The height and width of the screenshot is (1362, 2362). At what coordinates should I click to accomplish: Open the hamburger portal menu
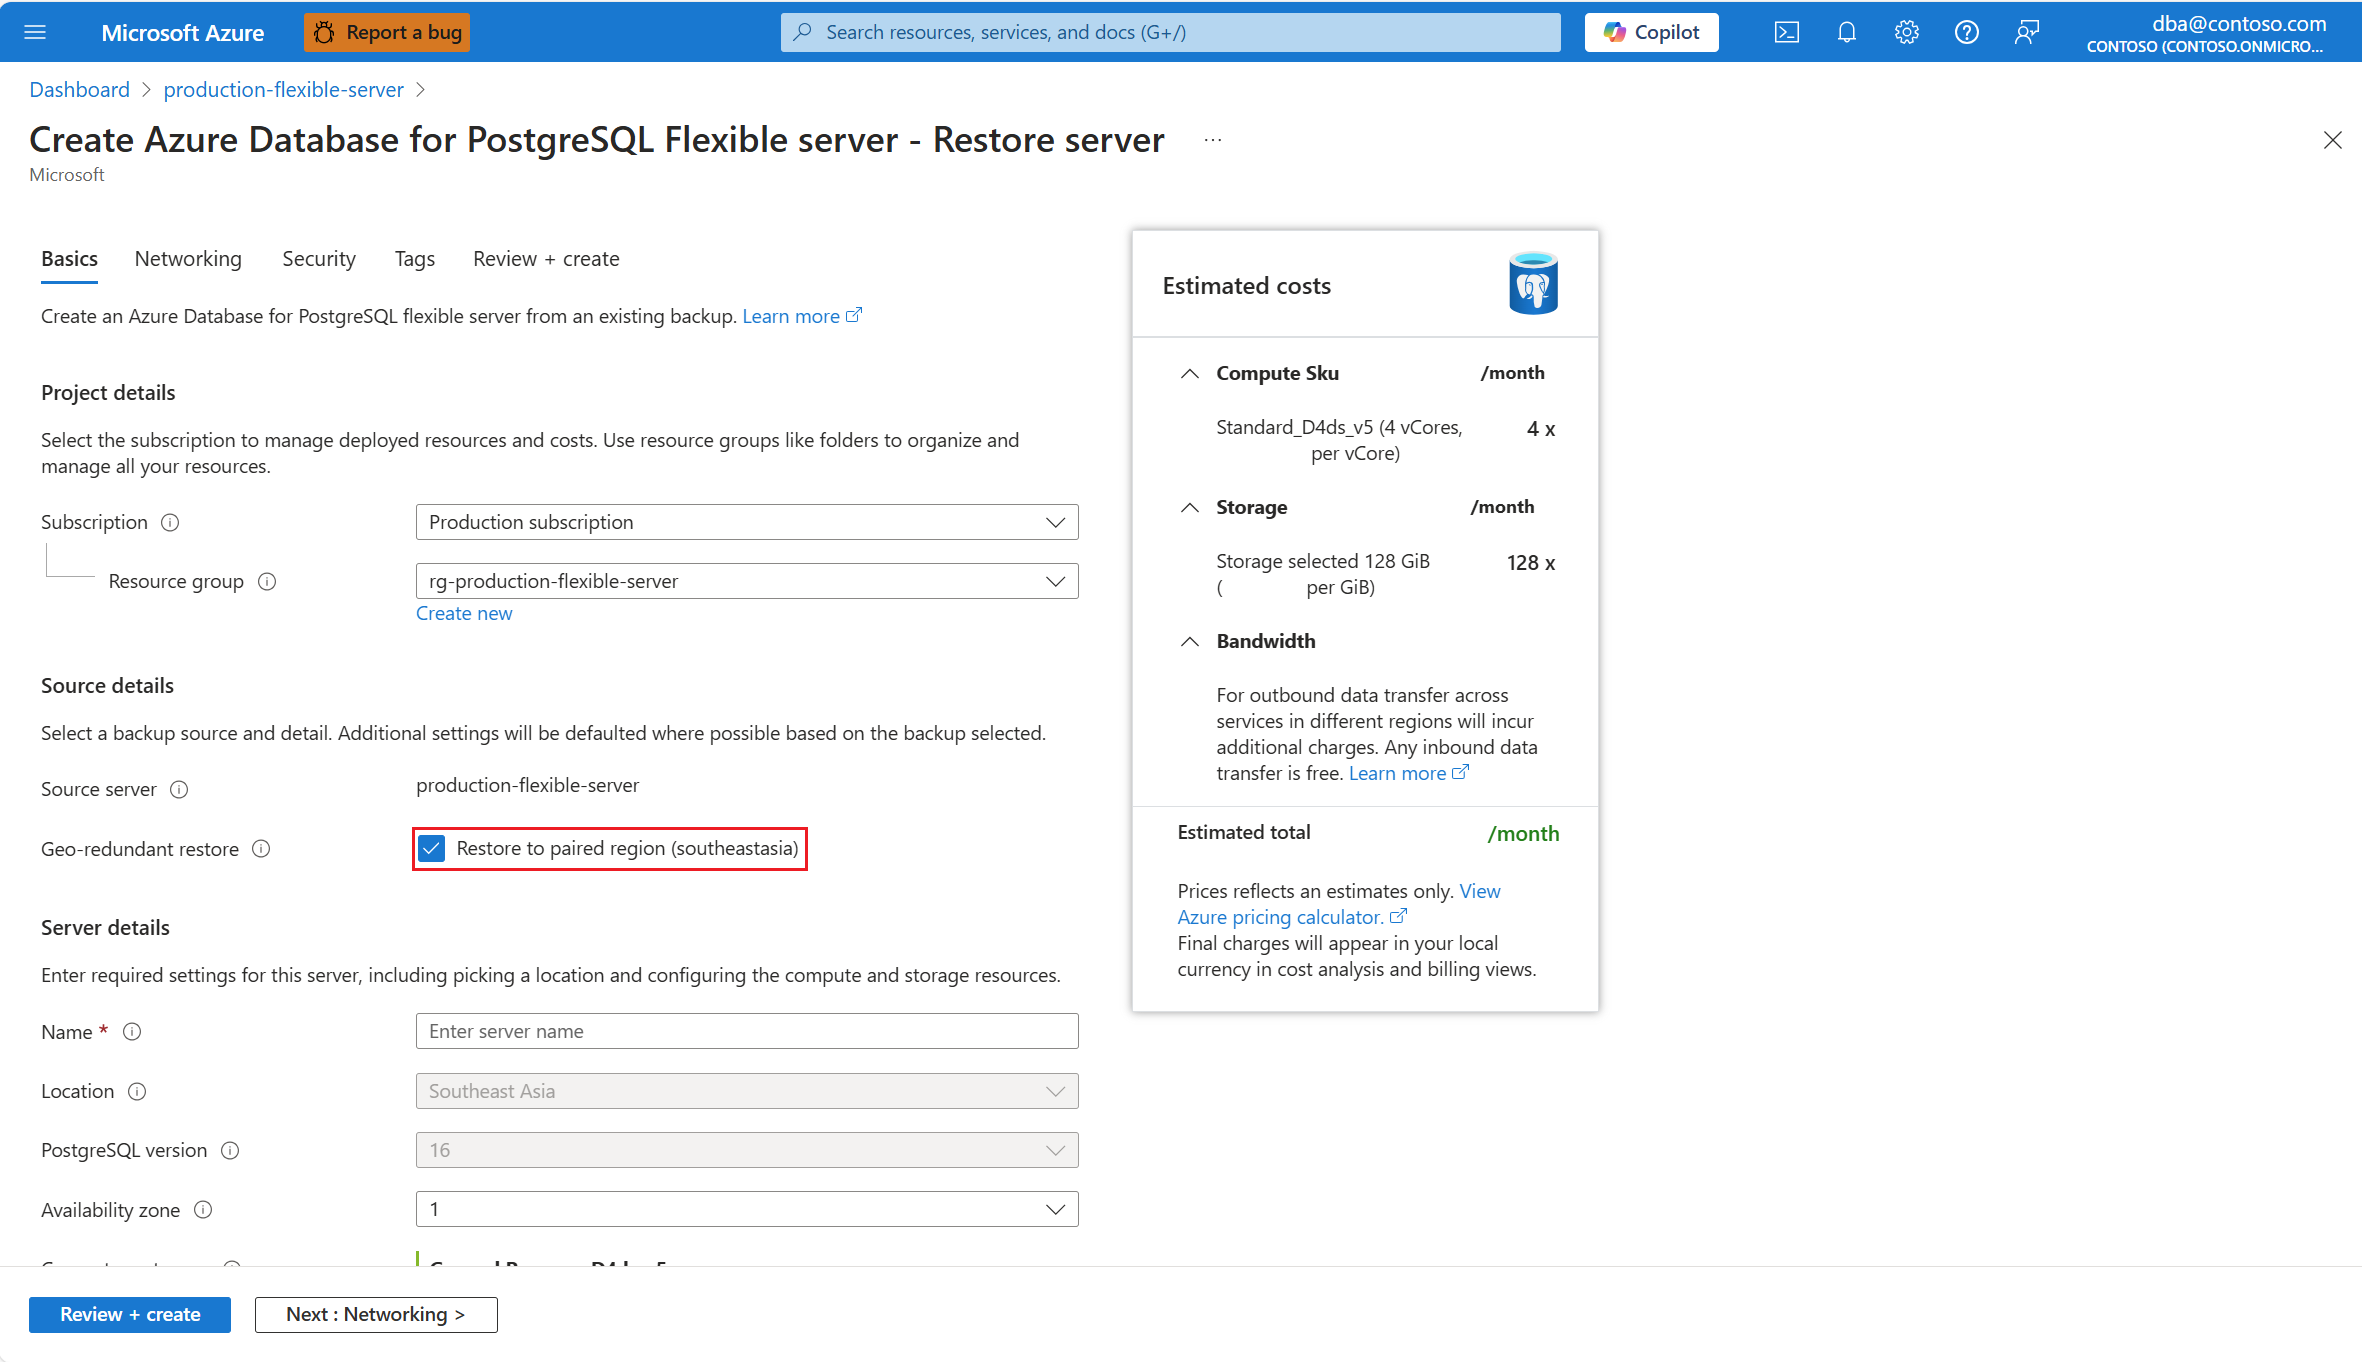35,32
